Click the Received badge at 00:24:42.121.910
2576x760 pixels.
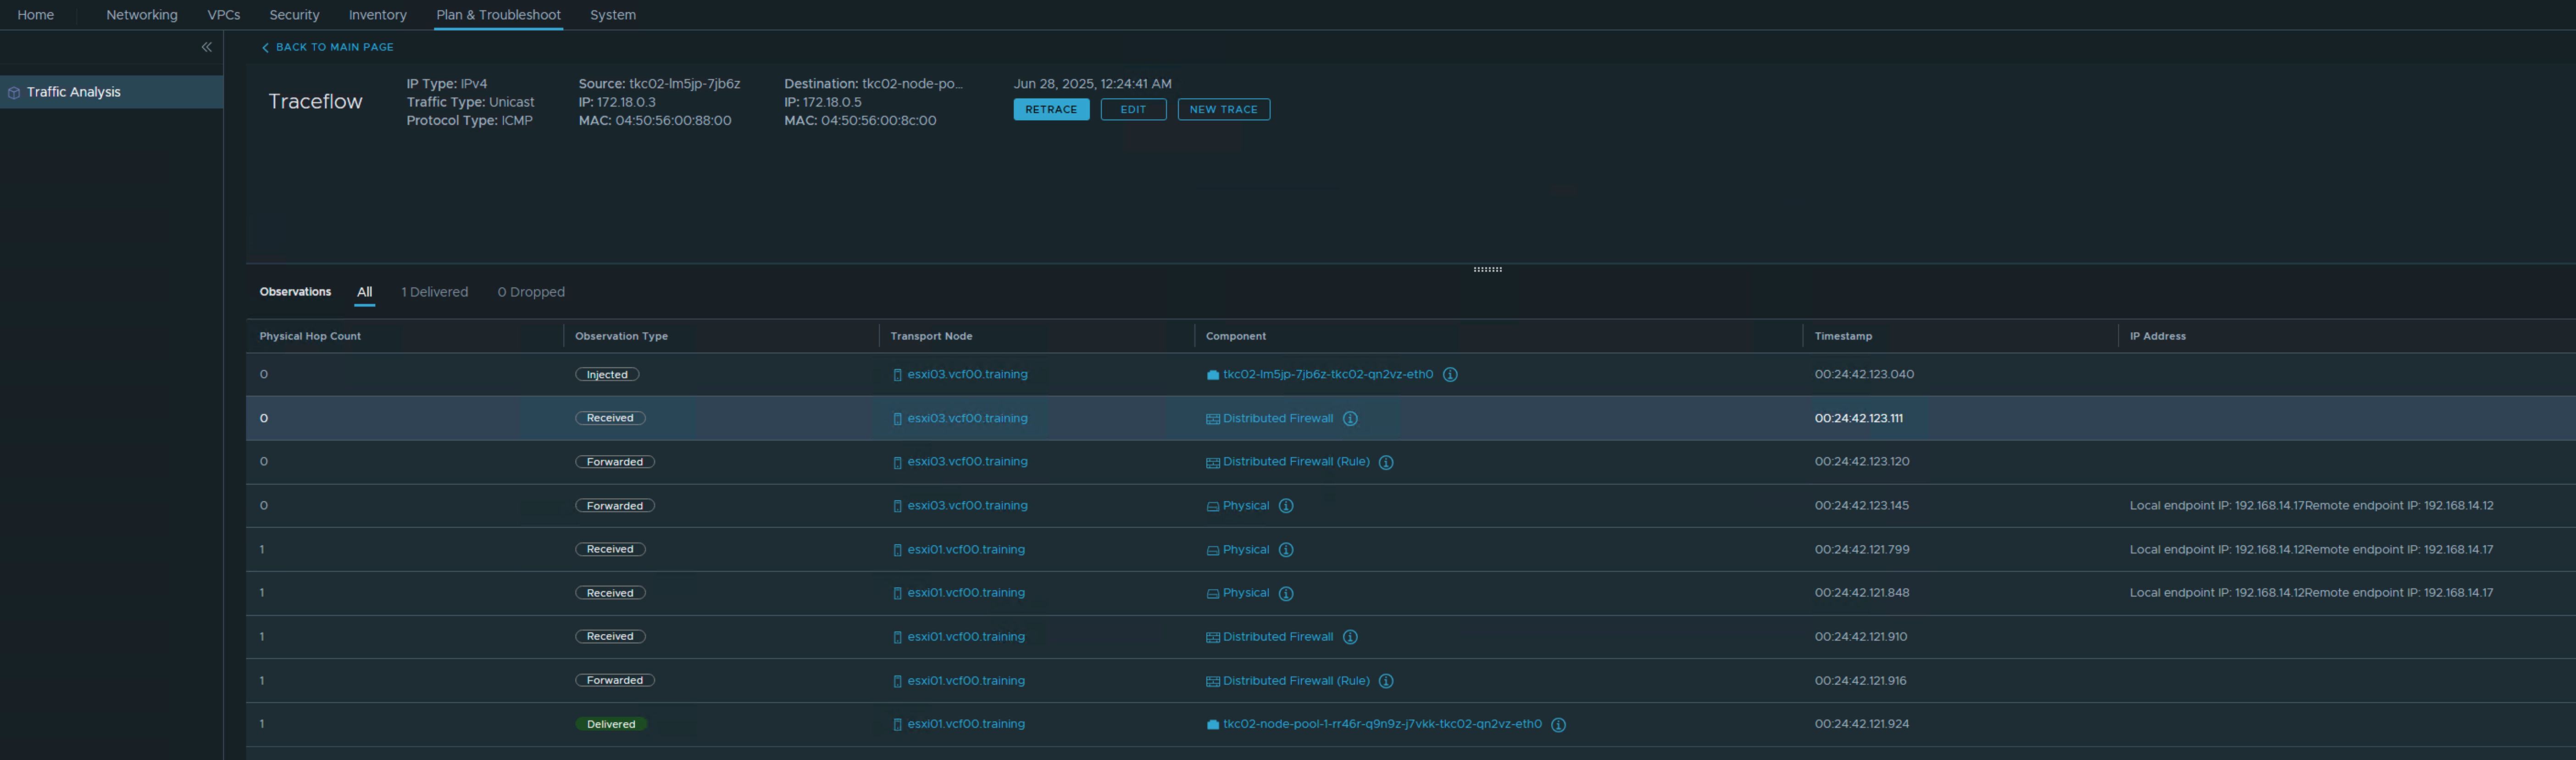click(610, 637)
